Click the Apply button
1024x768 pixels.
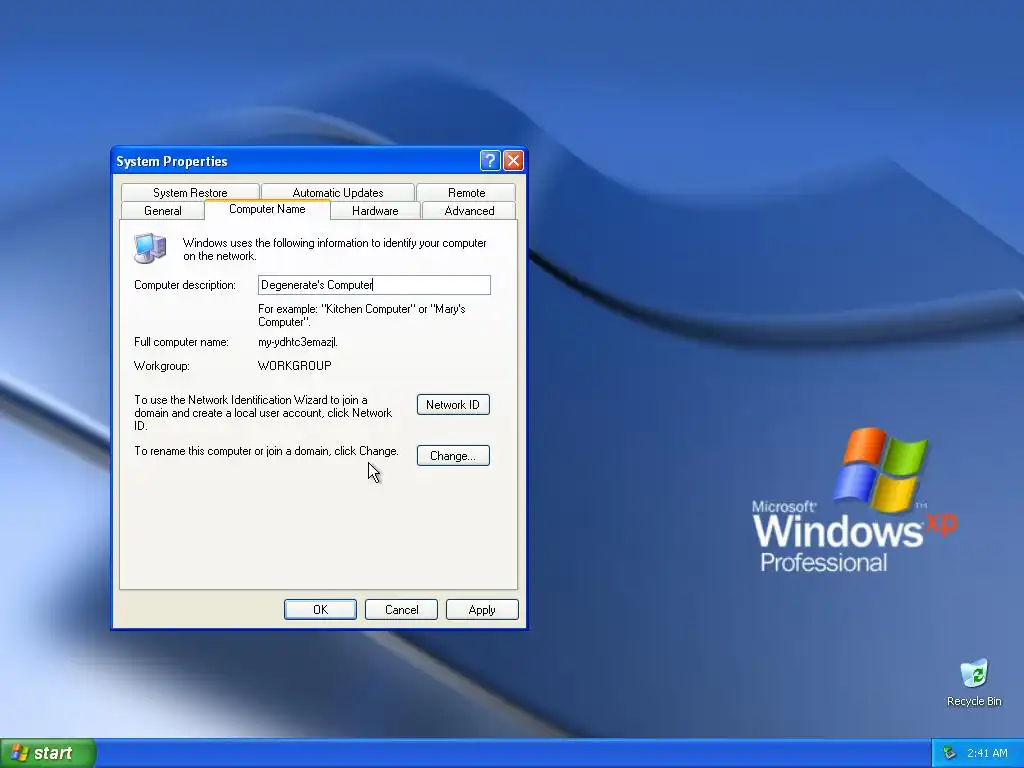(x=482, y=609)
